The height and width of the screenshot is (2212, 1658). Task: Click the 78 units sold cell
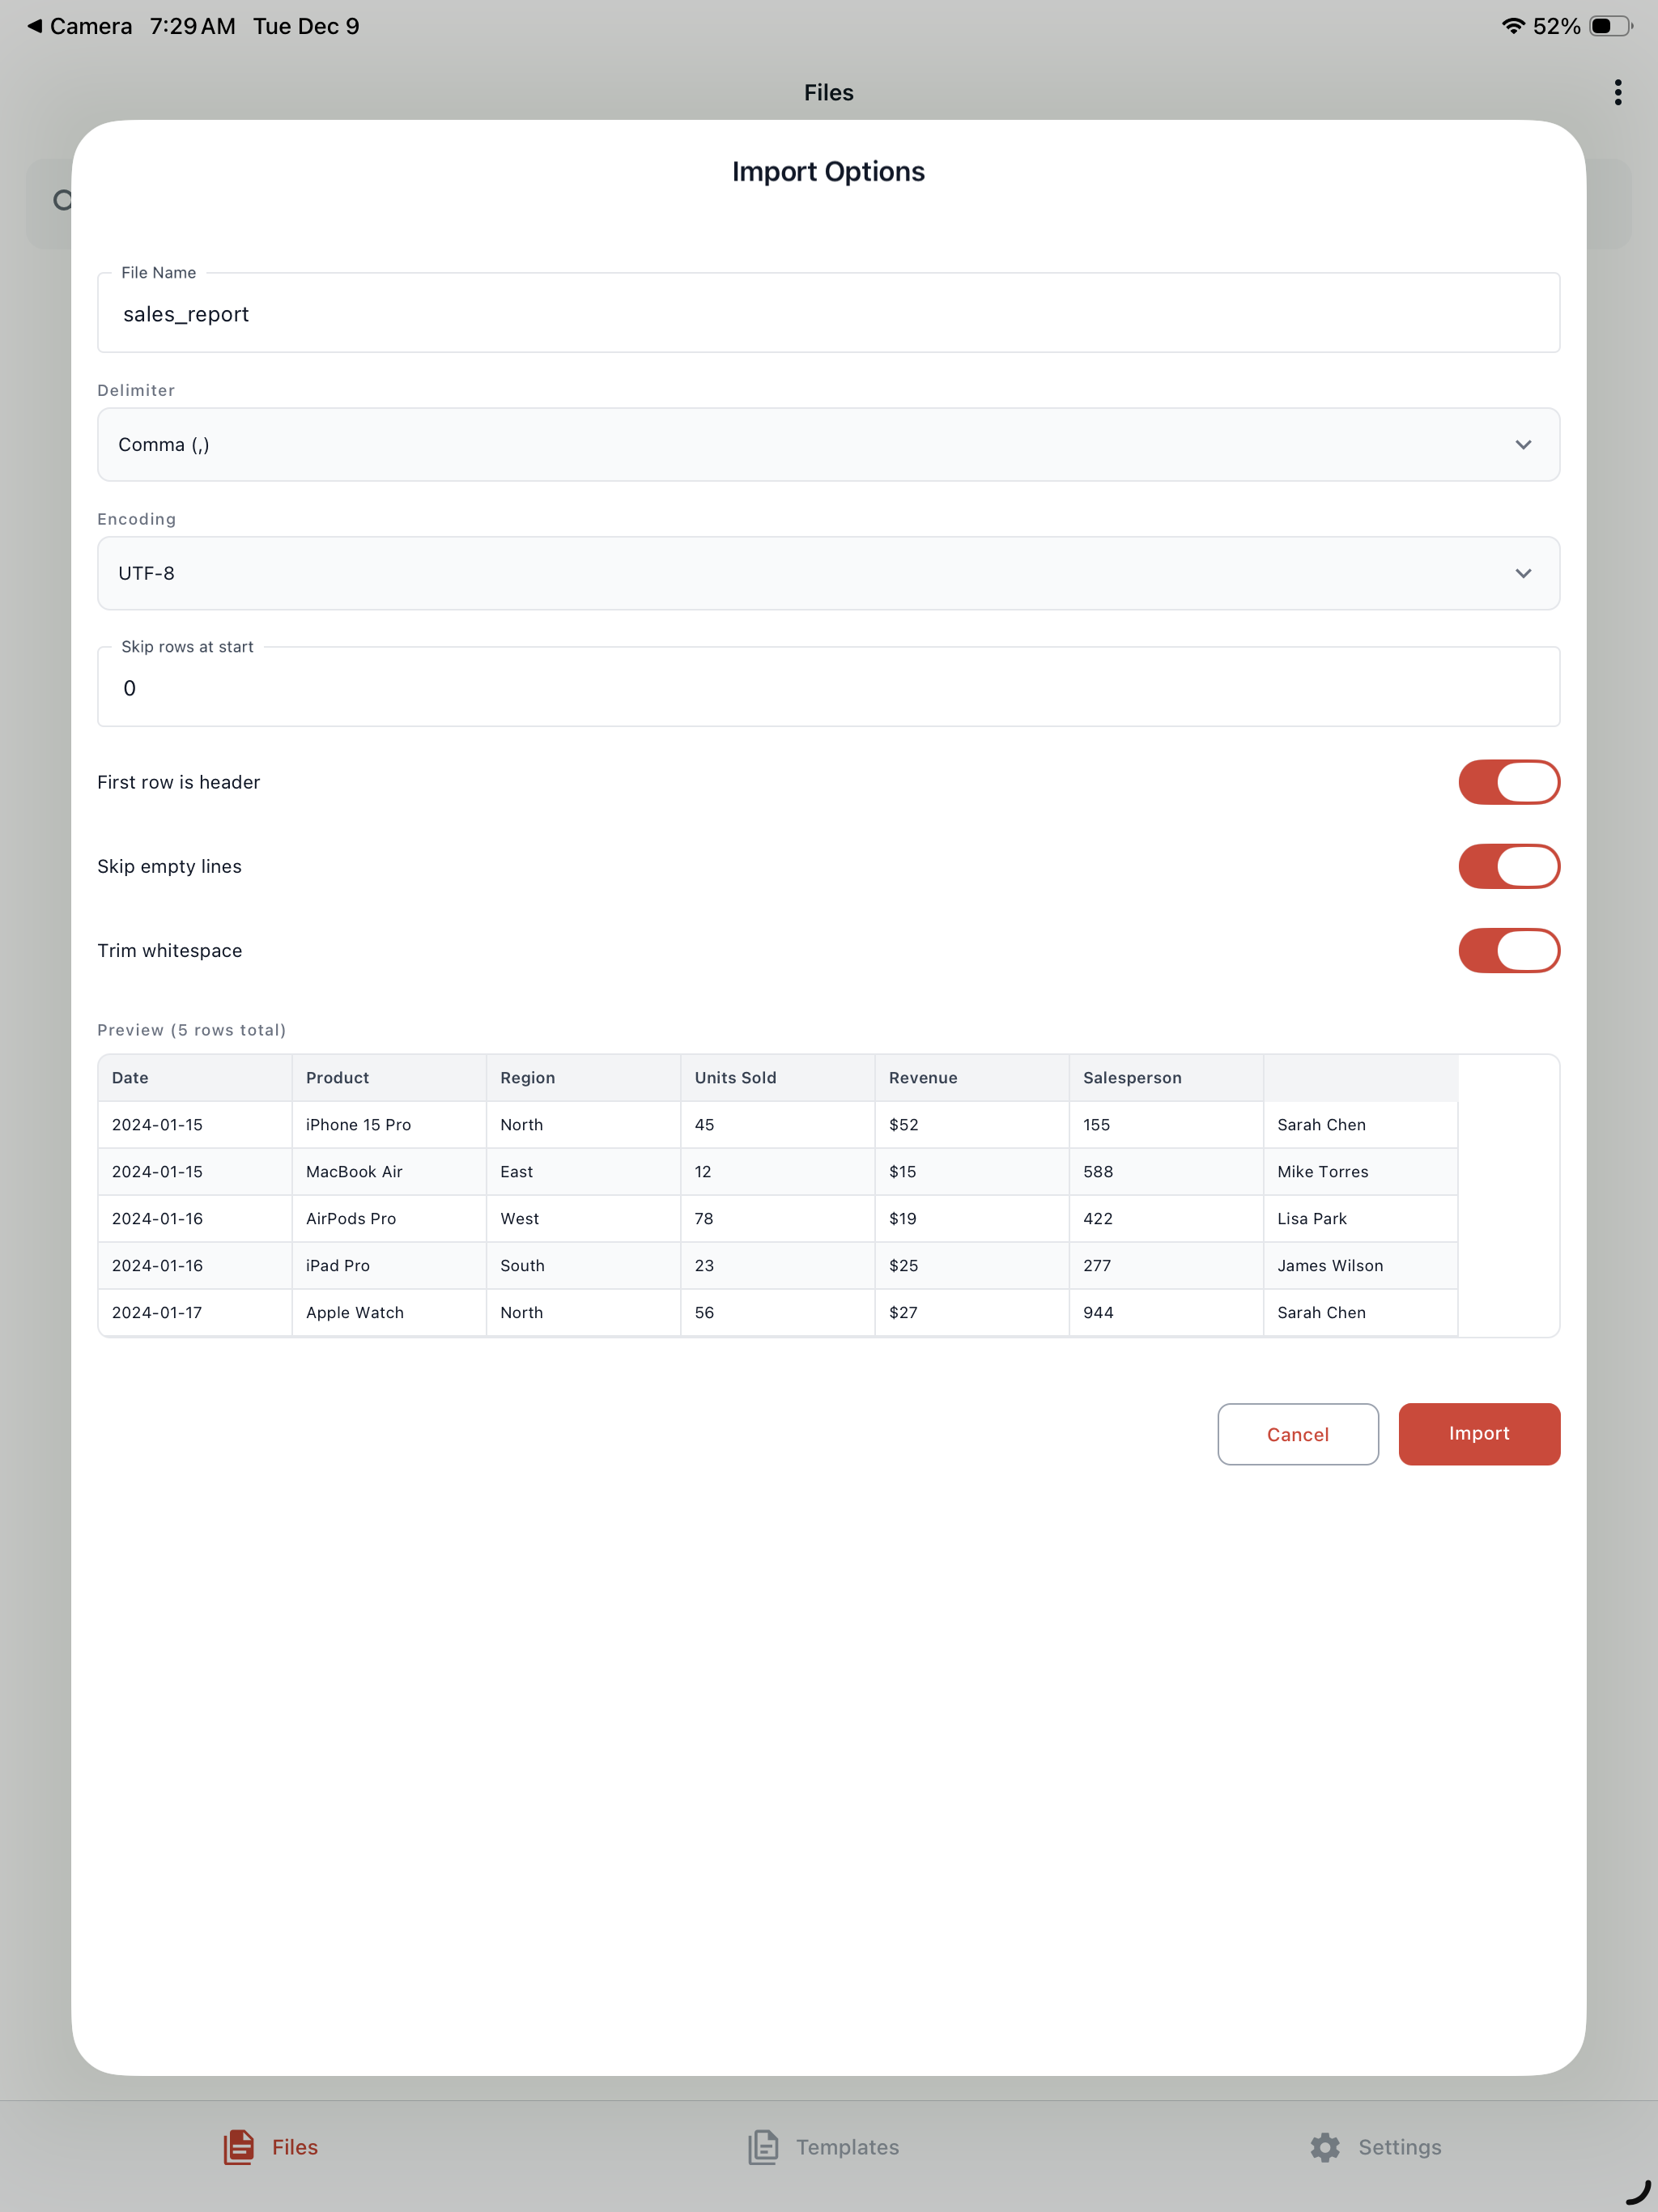(x=777, y=1218)
